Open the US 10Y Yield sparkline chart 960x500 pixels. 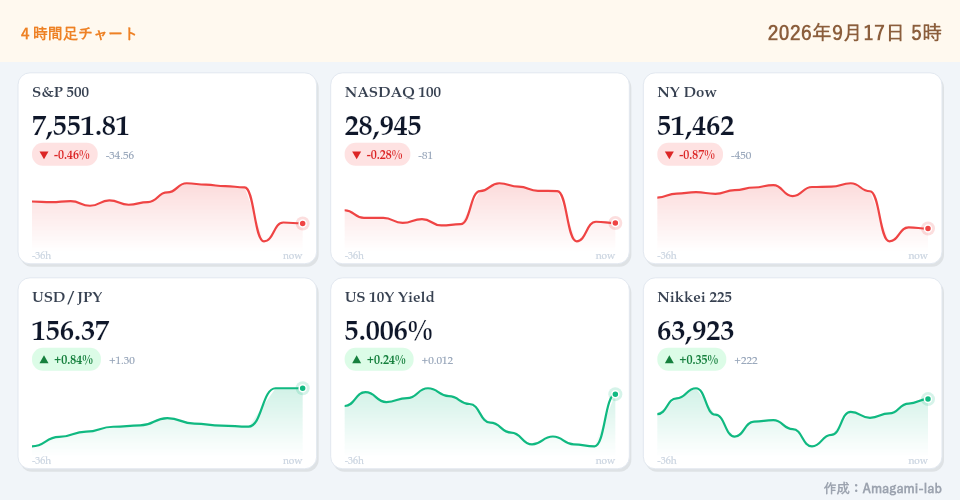[480, 421]
